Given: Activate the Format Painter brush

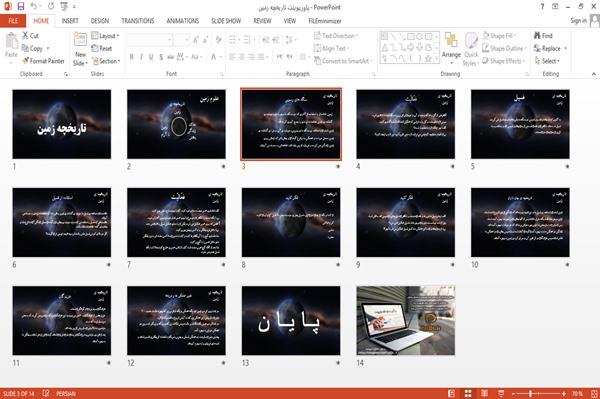Looking at the screenshot, I should tap(43, 61).
